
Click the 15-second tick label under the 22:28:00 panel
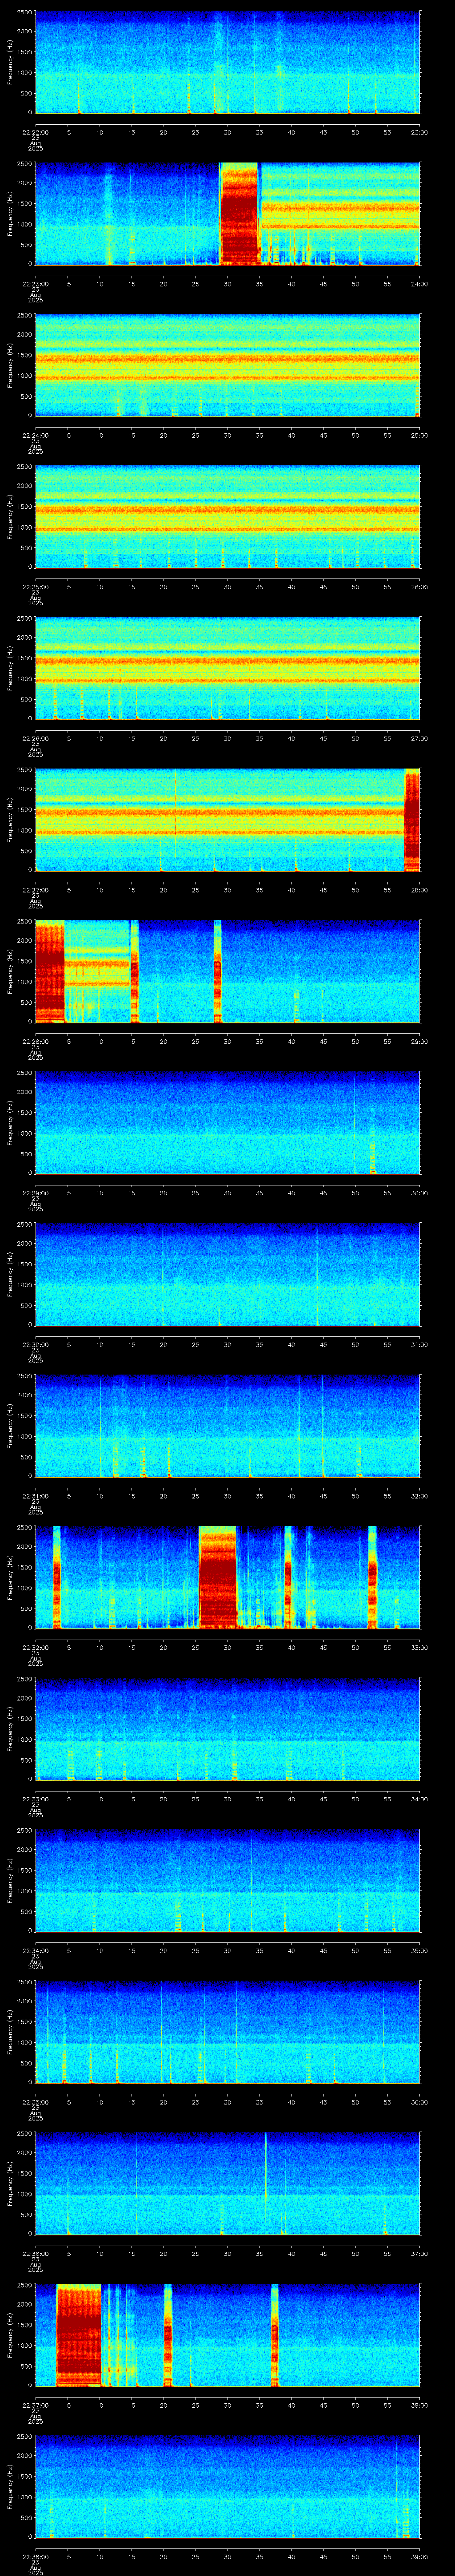point(131,1041)
